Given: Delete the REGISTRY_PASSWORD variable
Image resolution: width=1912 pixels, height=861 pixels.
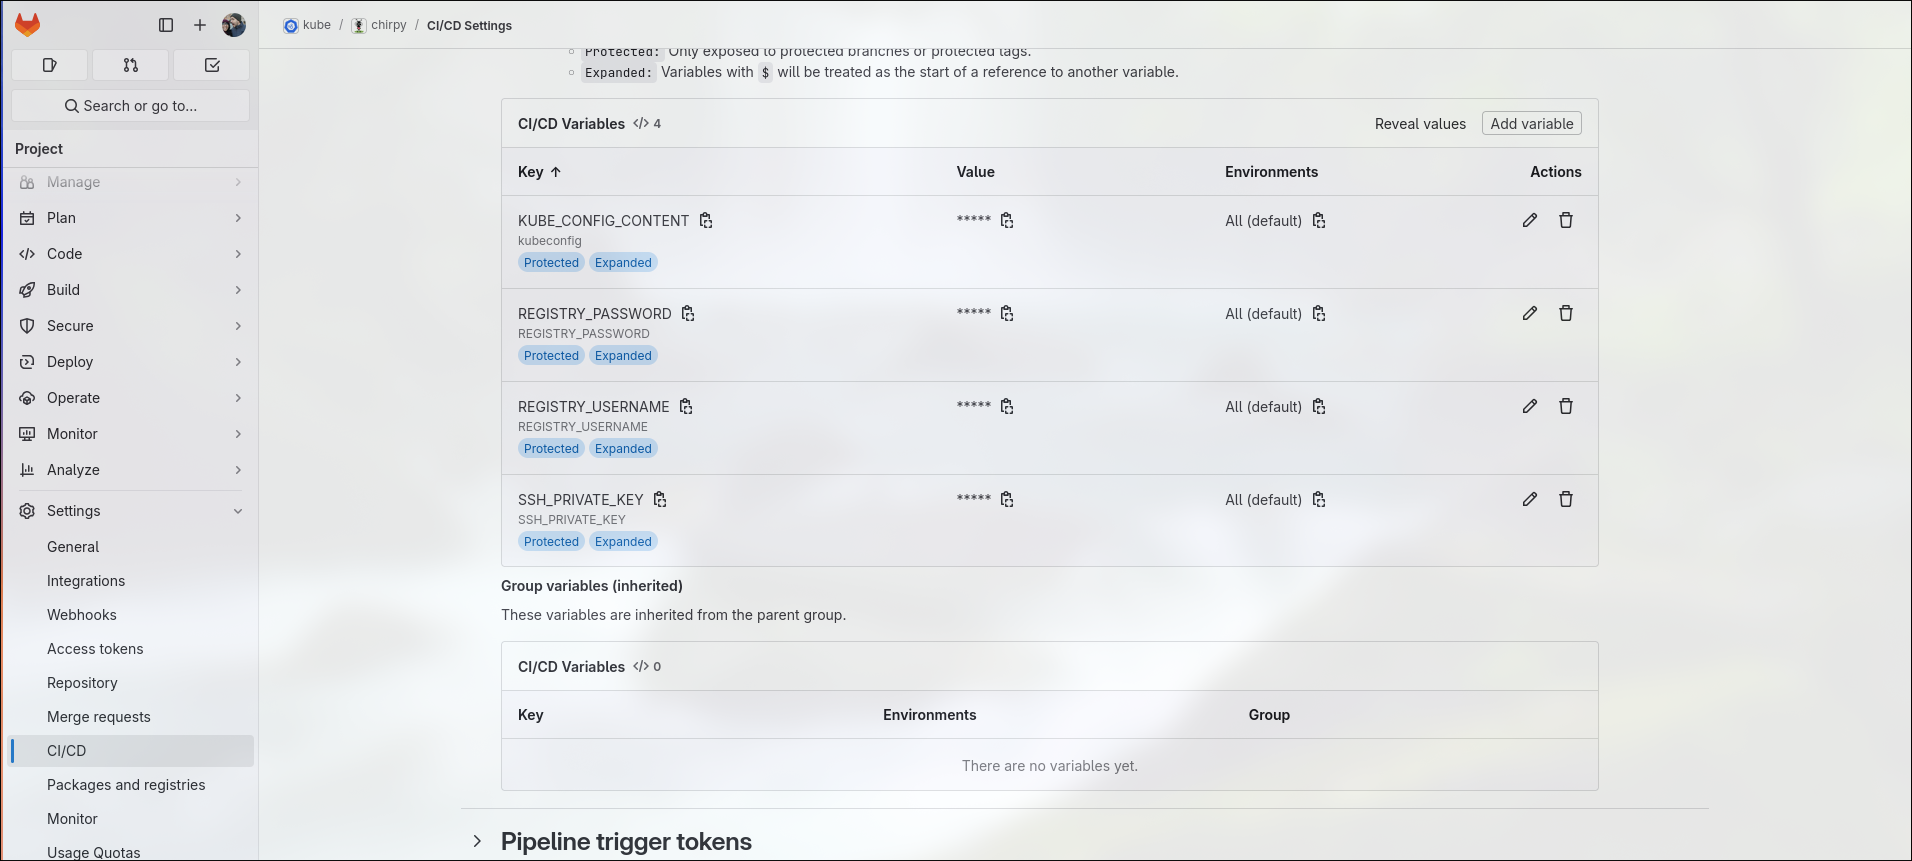Looking at the screenshot, I should point(1565,313).
